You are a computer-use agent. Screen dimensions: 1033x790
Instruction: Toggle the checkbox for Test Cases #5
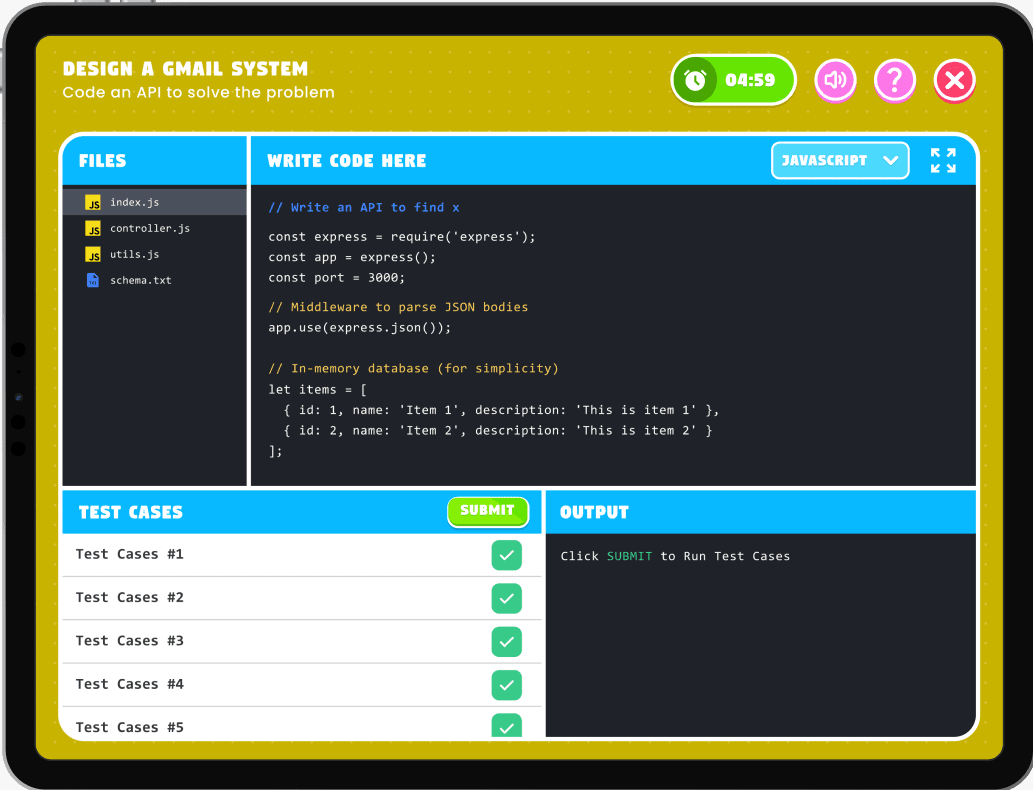coord(506,725)
